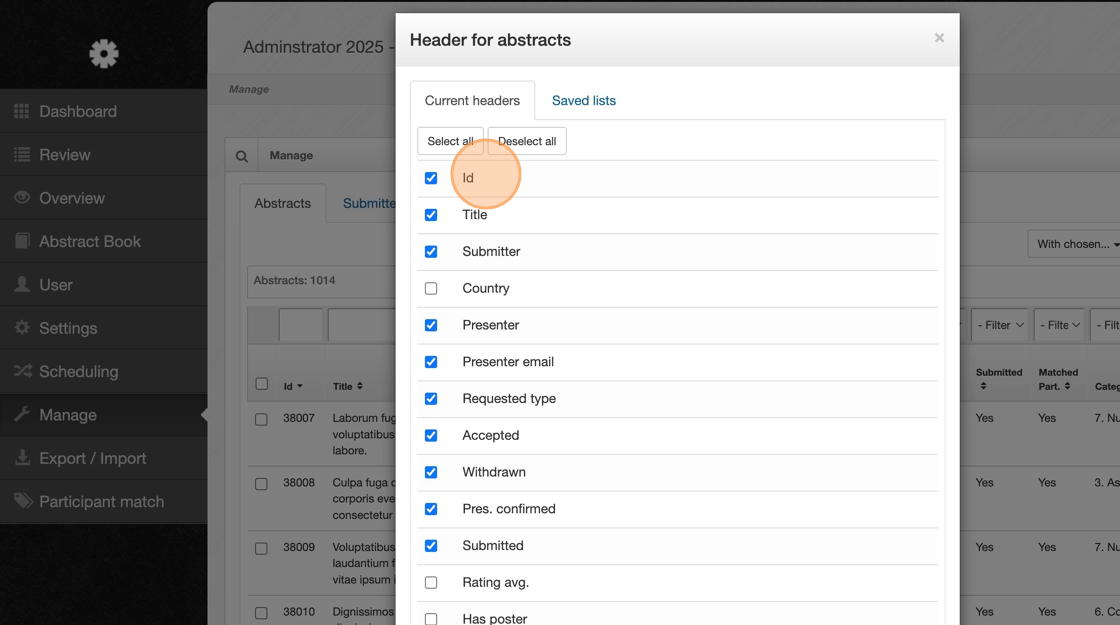Click the Manage wrench icon
The height and width of the screenshot is (625, 1120).
pos(21,414)
